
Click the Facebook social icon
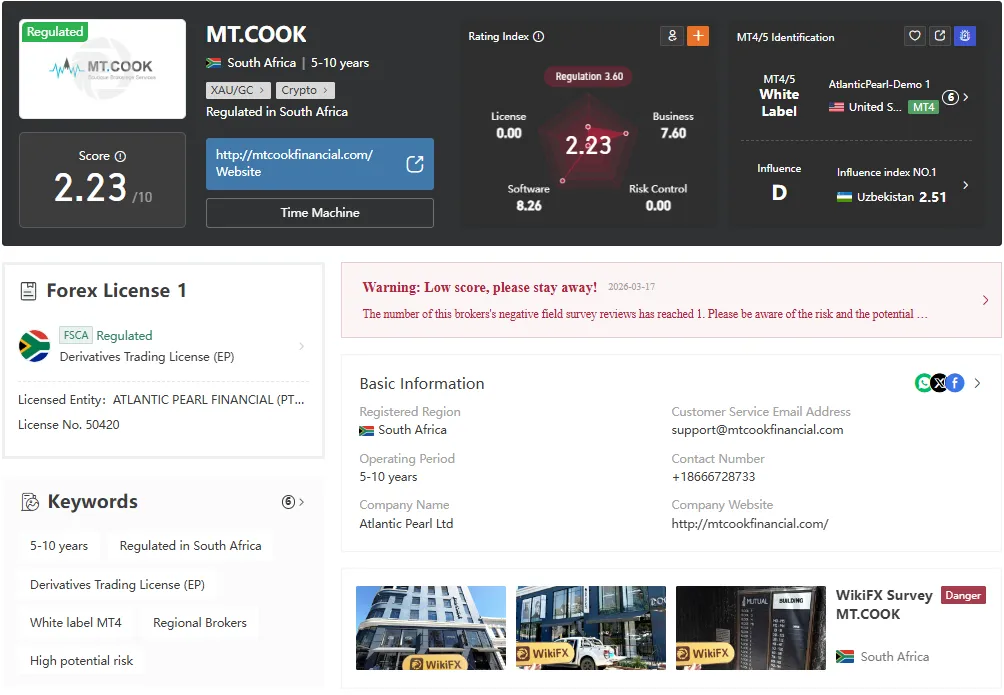[955, 383]
